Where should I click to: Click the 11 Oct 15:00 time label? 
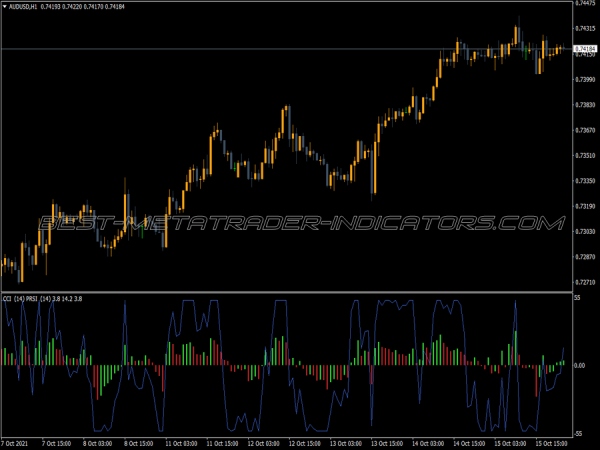[222, 443]
